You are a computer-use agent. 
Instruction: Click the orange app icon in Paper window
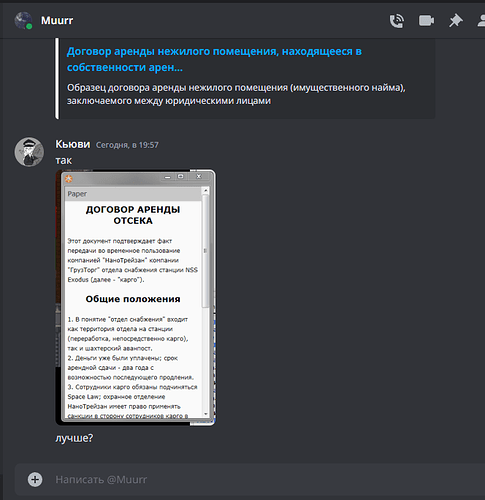click(69, 179)
